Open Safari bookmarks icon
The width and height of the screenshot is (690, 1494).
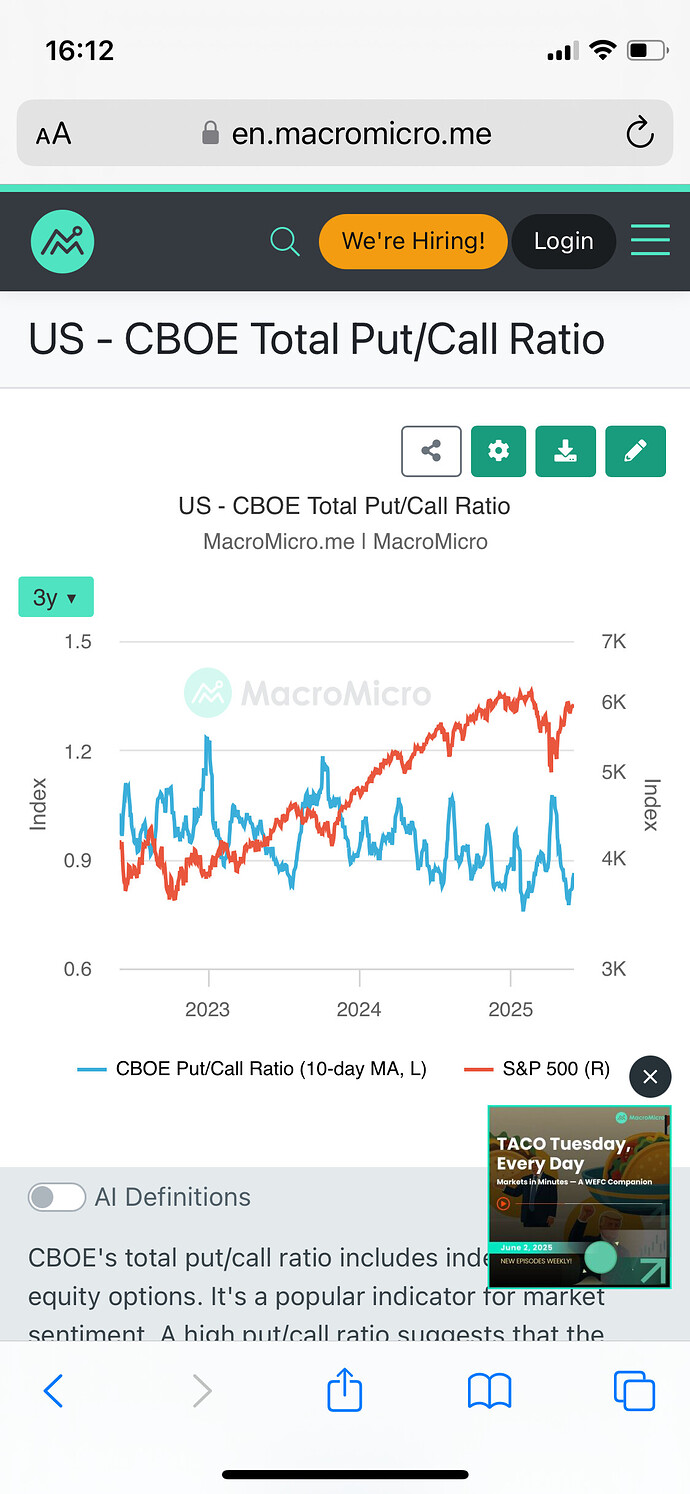(x=490, y=1390)
